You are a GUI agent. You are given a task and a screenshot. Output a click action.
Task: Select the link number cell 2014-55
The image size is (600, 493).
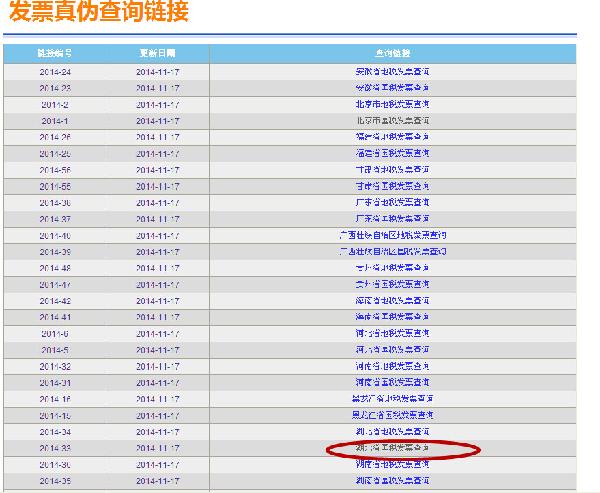coord(55,186)
